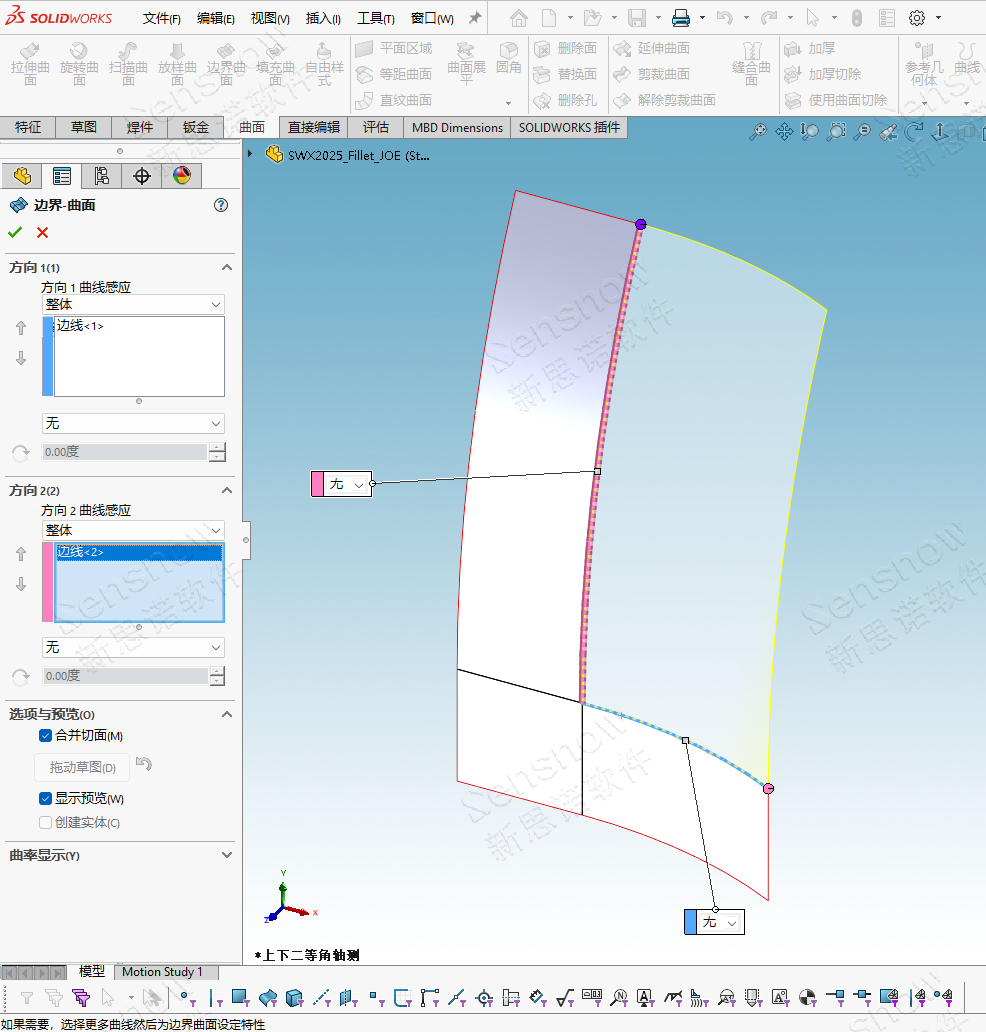Image resolution: width=986 pixels, height=1032 pixels.
Task: Select the 缝合曲面 knit surface tool
Action: coord(751,66)
